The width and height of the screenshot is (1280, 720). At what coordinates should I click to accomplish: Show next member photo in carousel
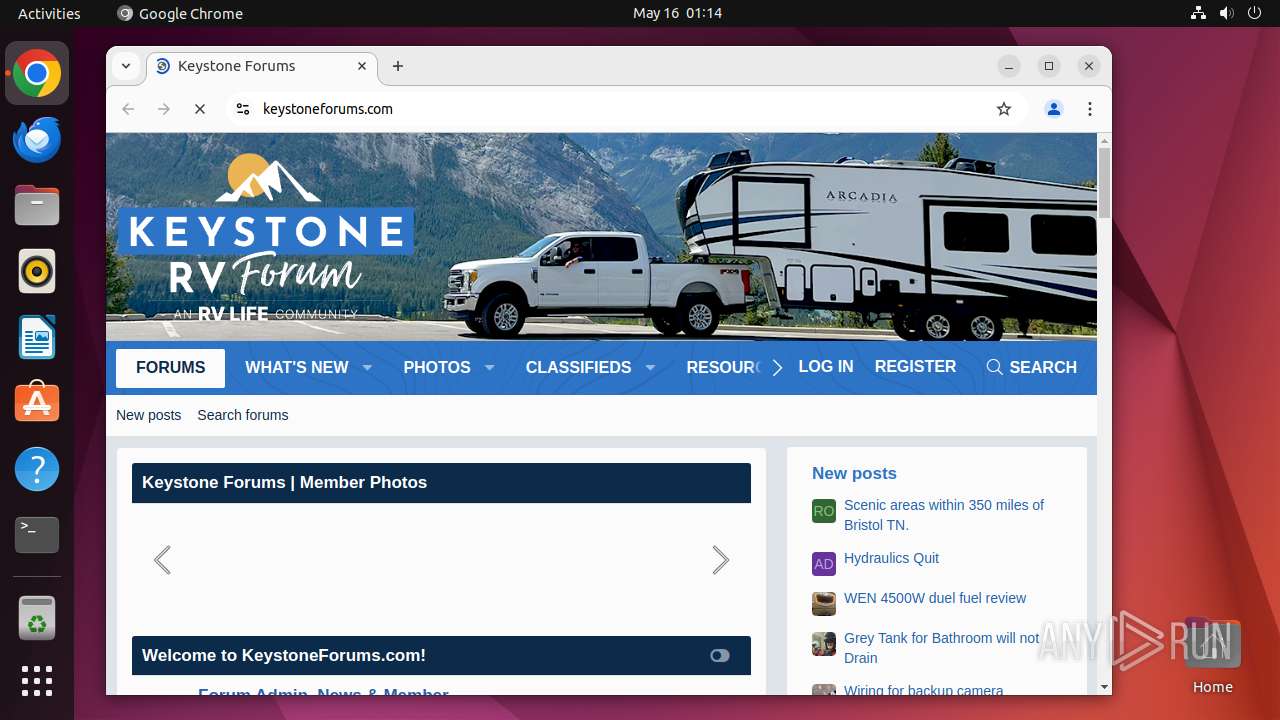[720, 560]
